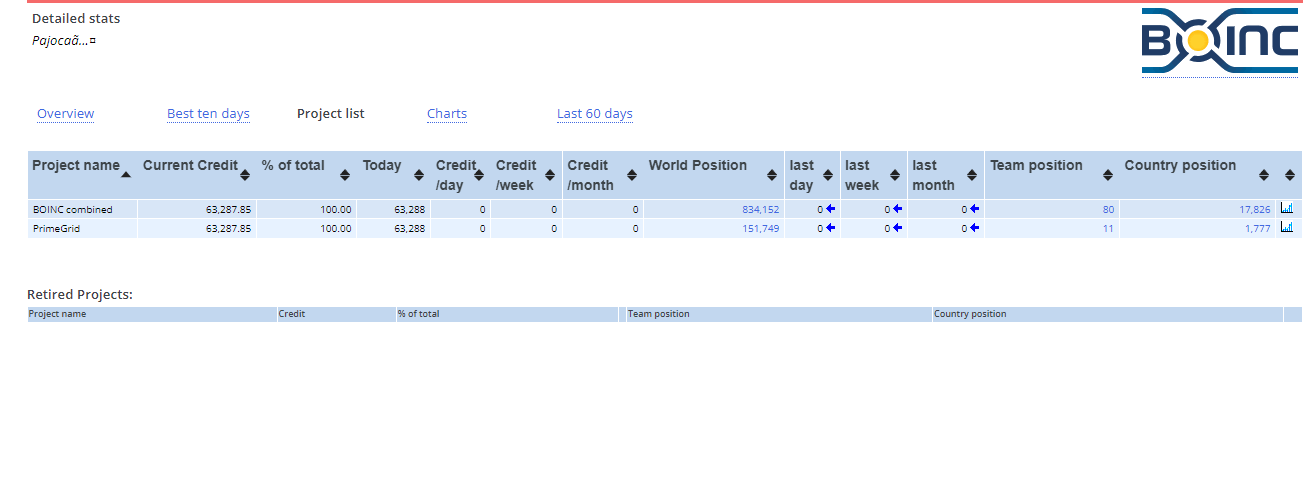Switch to the Overview tab

(65, 114)
